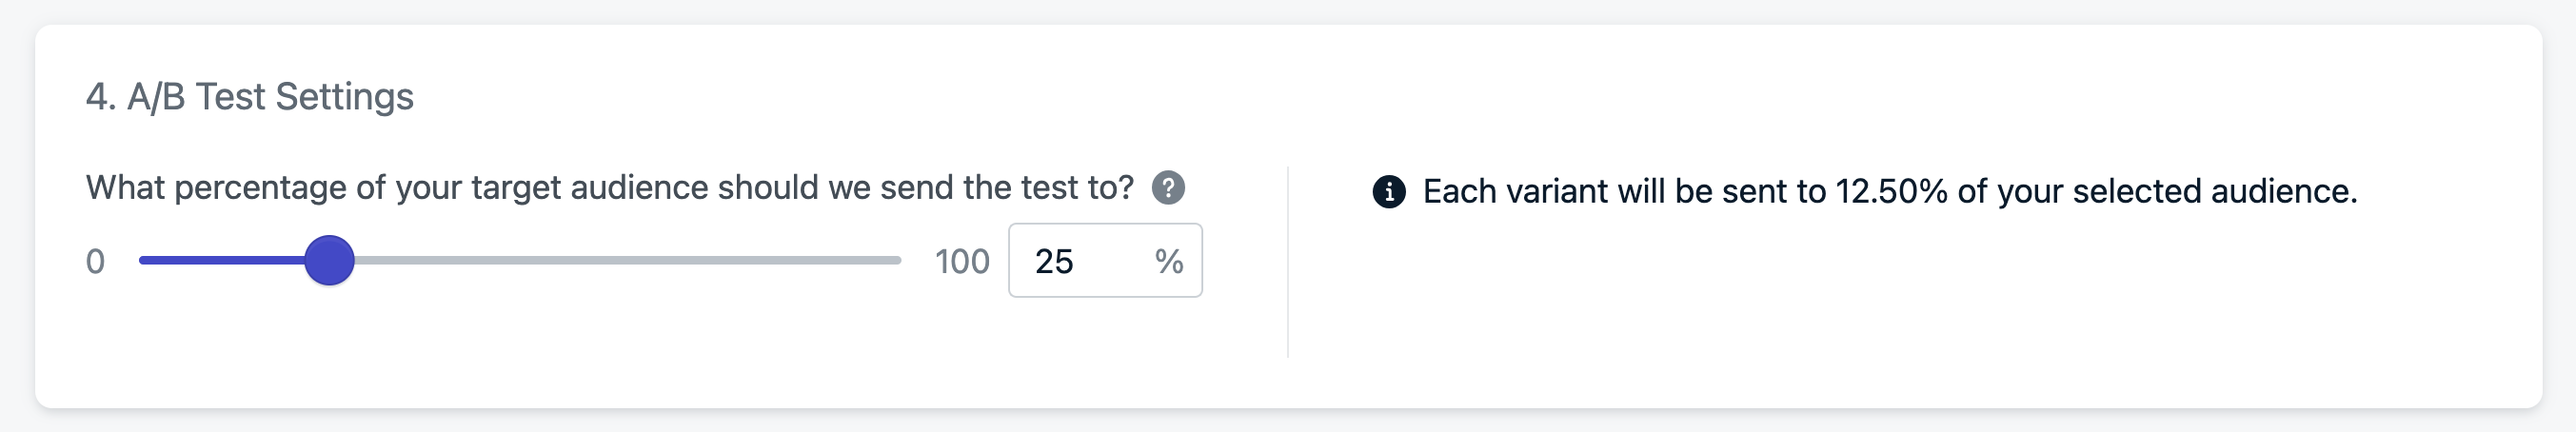The width and height of the screenshot is (2576, 432).
Task: Click the info icon beside variant message
Action: pyautogui.click(x=1388, y=191)
